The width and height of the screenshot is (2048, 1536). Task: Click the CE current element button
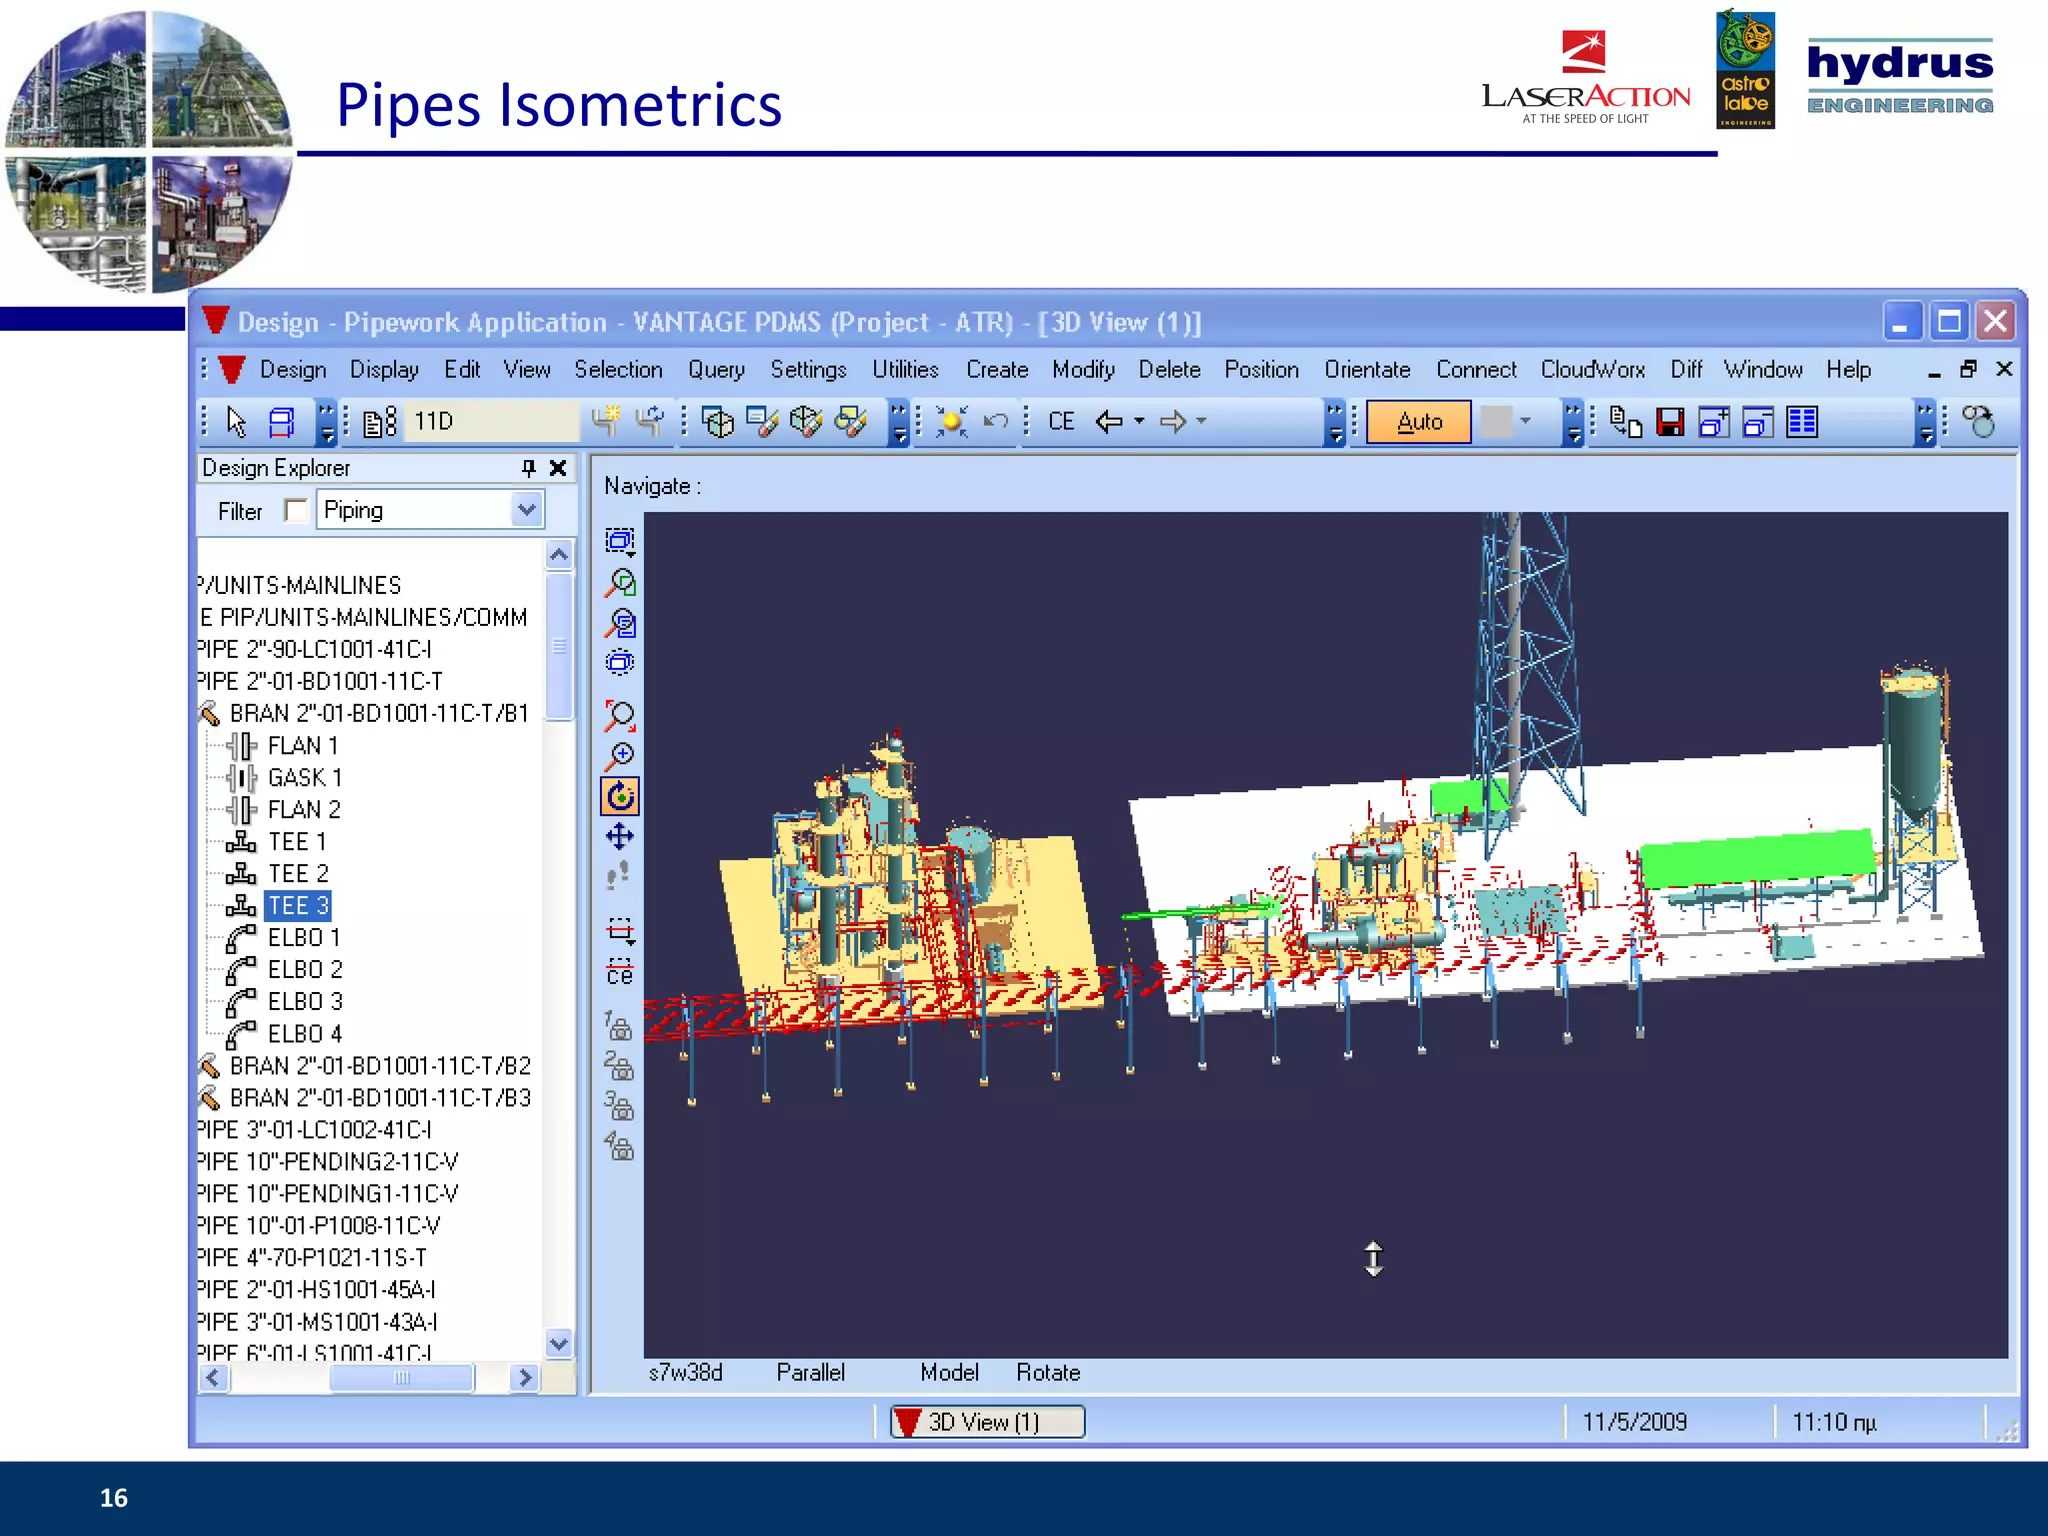pyautogui.click(x=1061, y=421)
